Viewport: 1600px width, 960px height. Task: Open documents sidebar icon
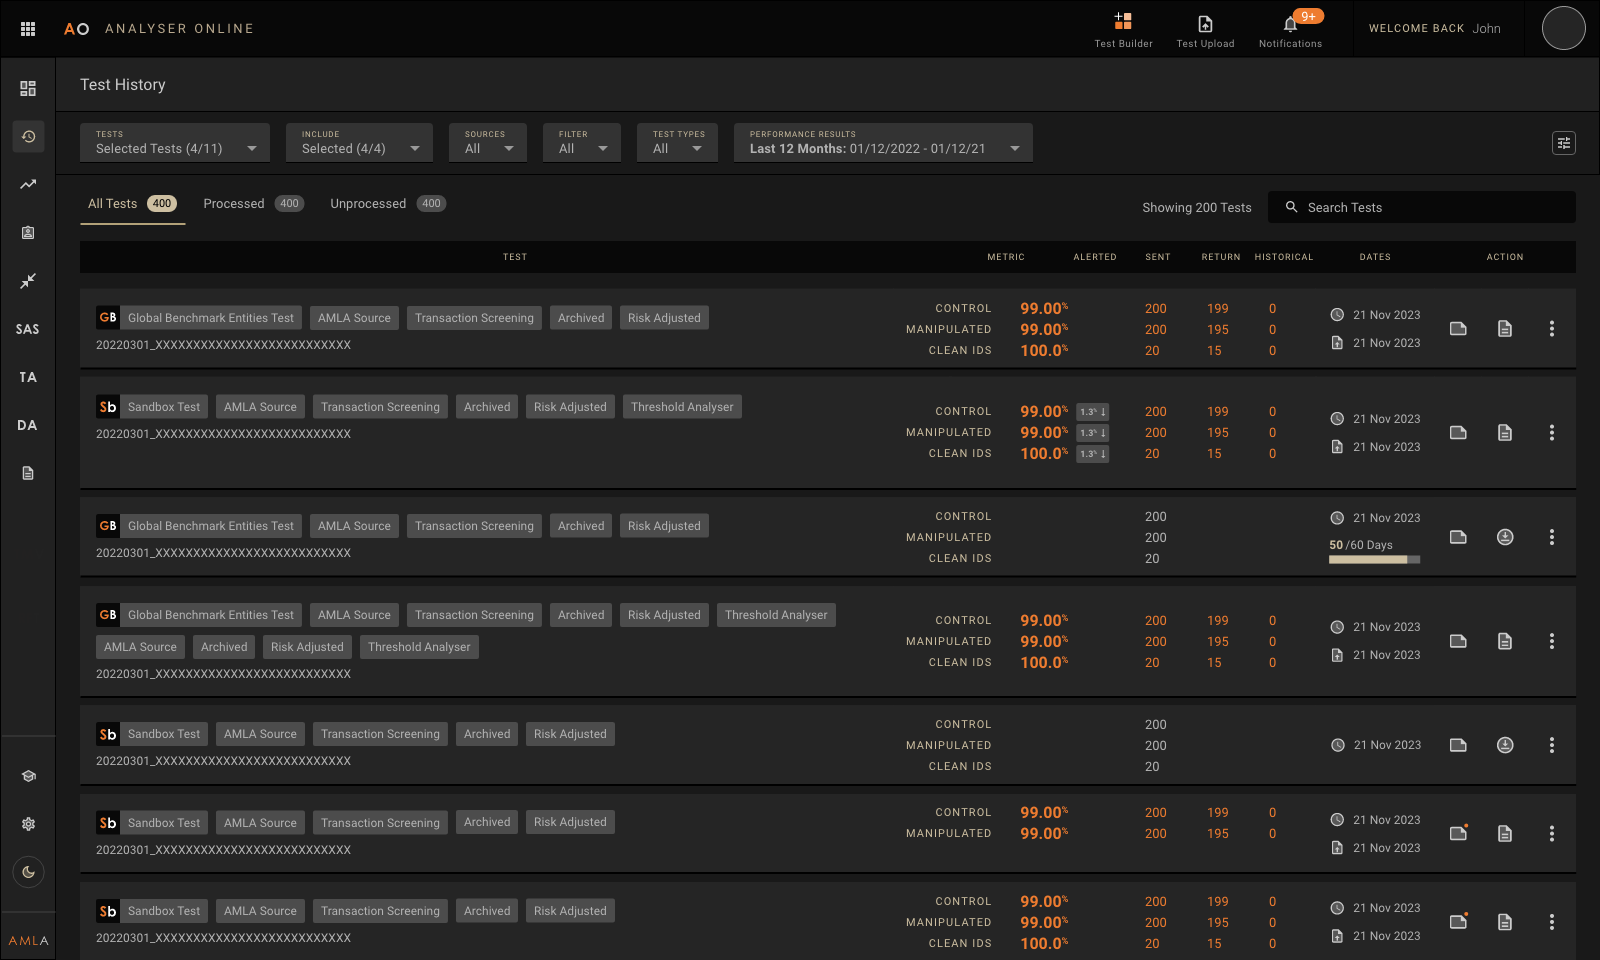(x=28, y=473)
